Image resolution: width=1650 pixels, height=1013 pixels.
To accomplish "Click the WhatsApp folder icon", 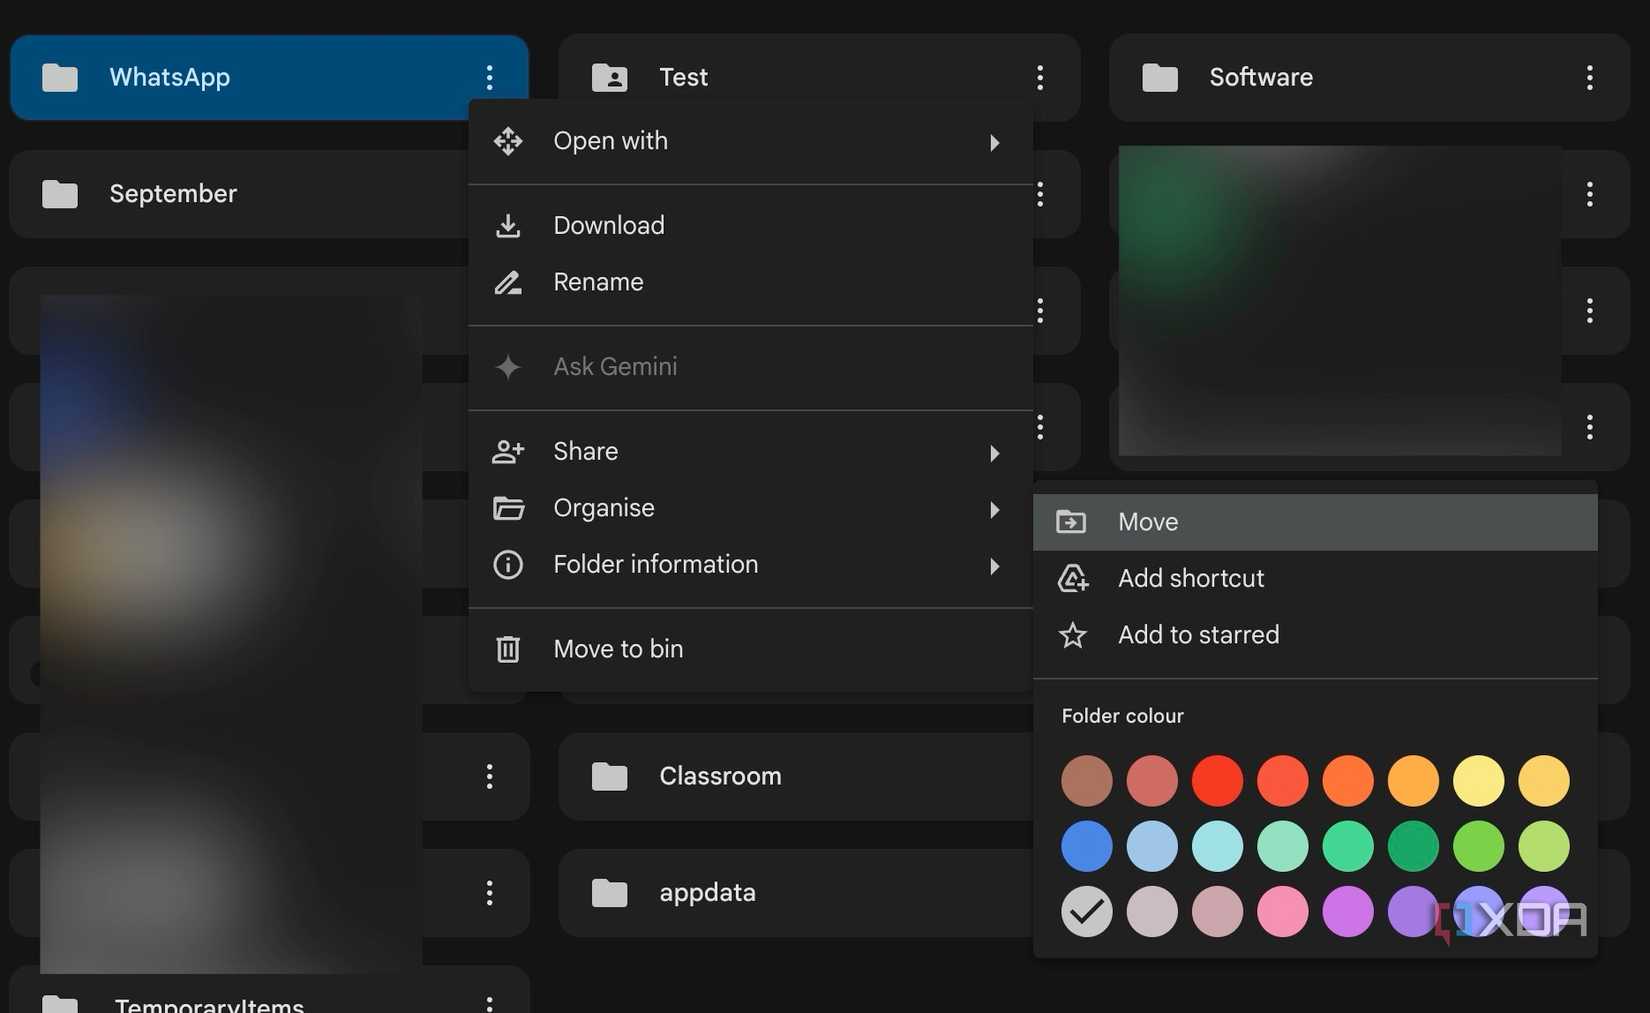I will (x=60, y=77).
